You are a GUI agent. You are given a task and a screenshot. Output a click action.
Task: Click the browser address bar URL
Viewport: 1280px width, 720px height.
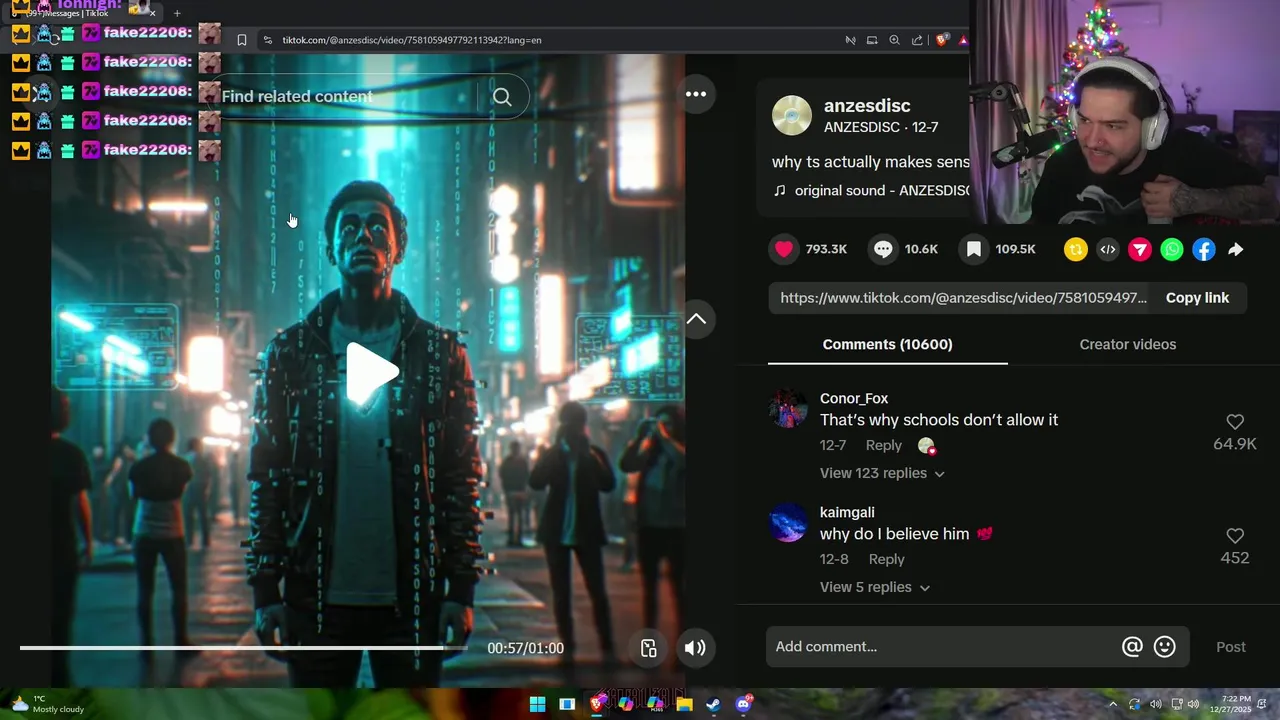(x=412, y=40)
